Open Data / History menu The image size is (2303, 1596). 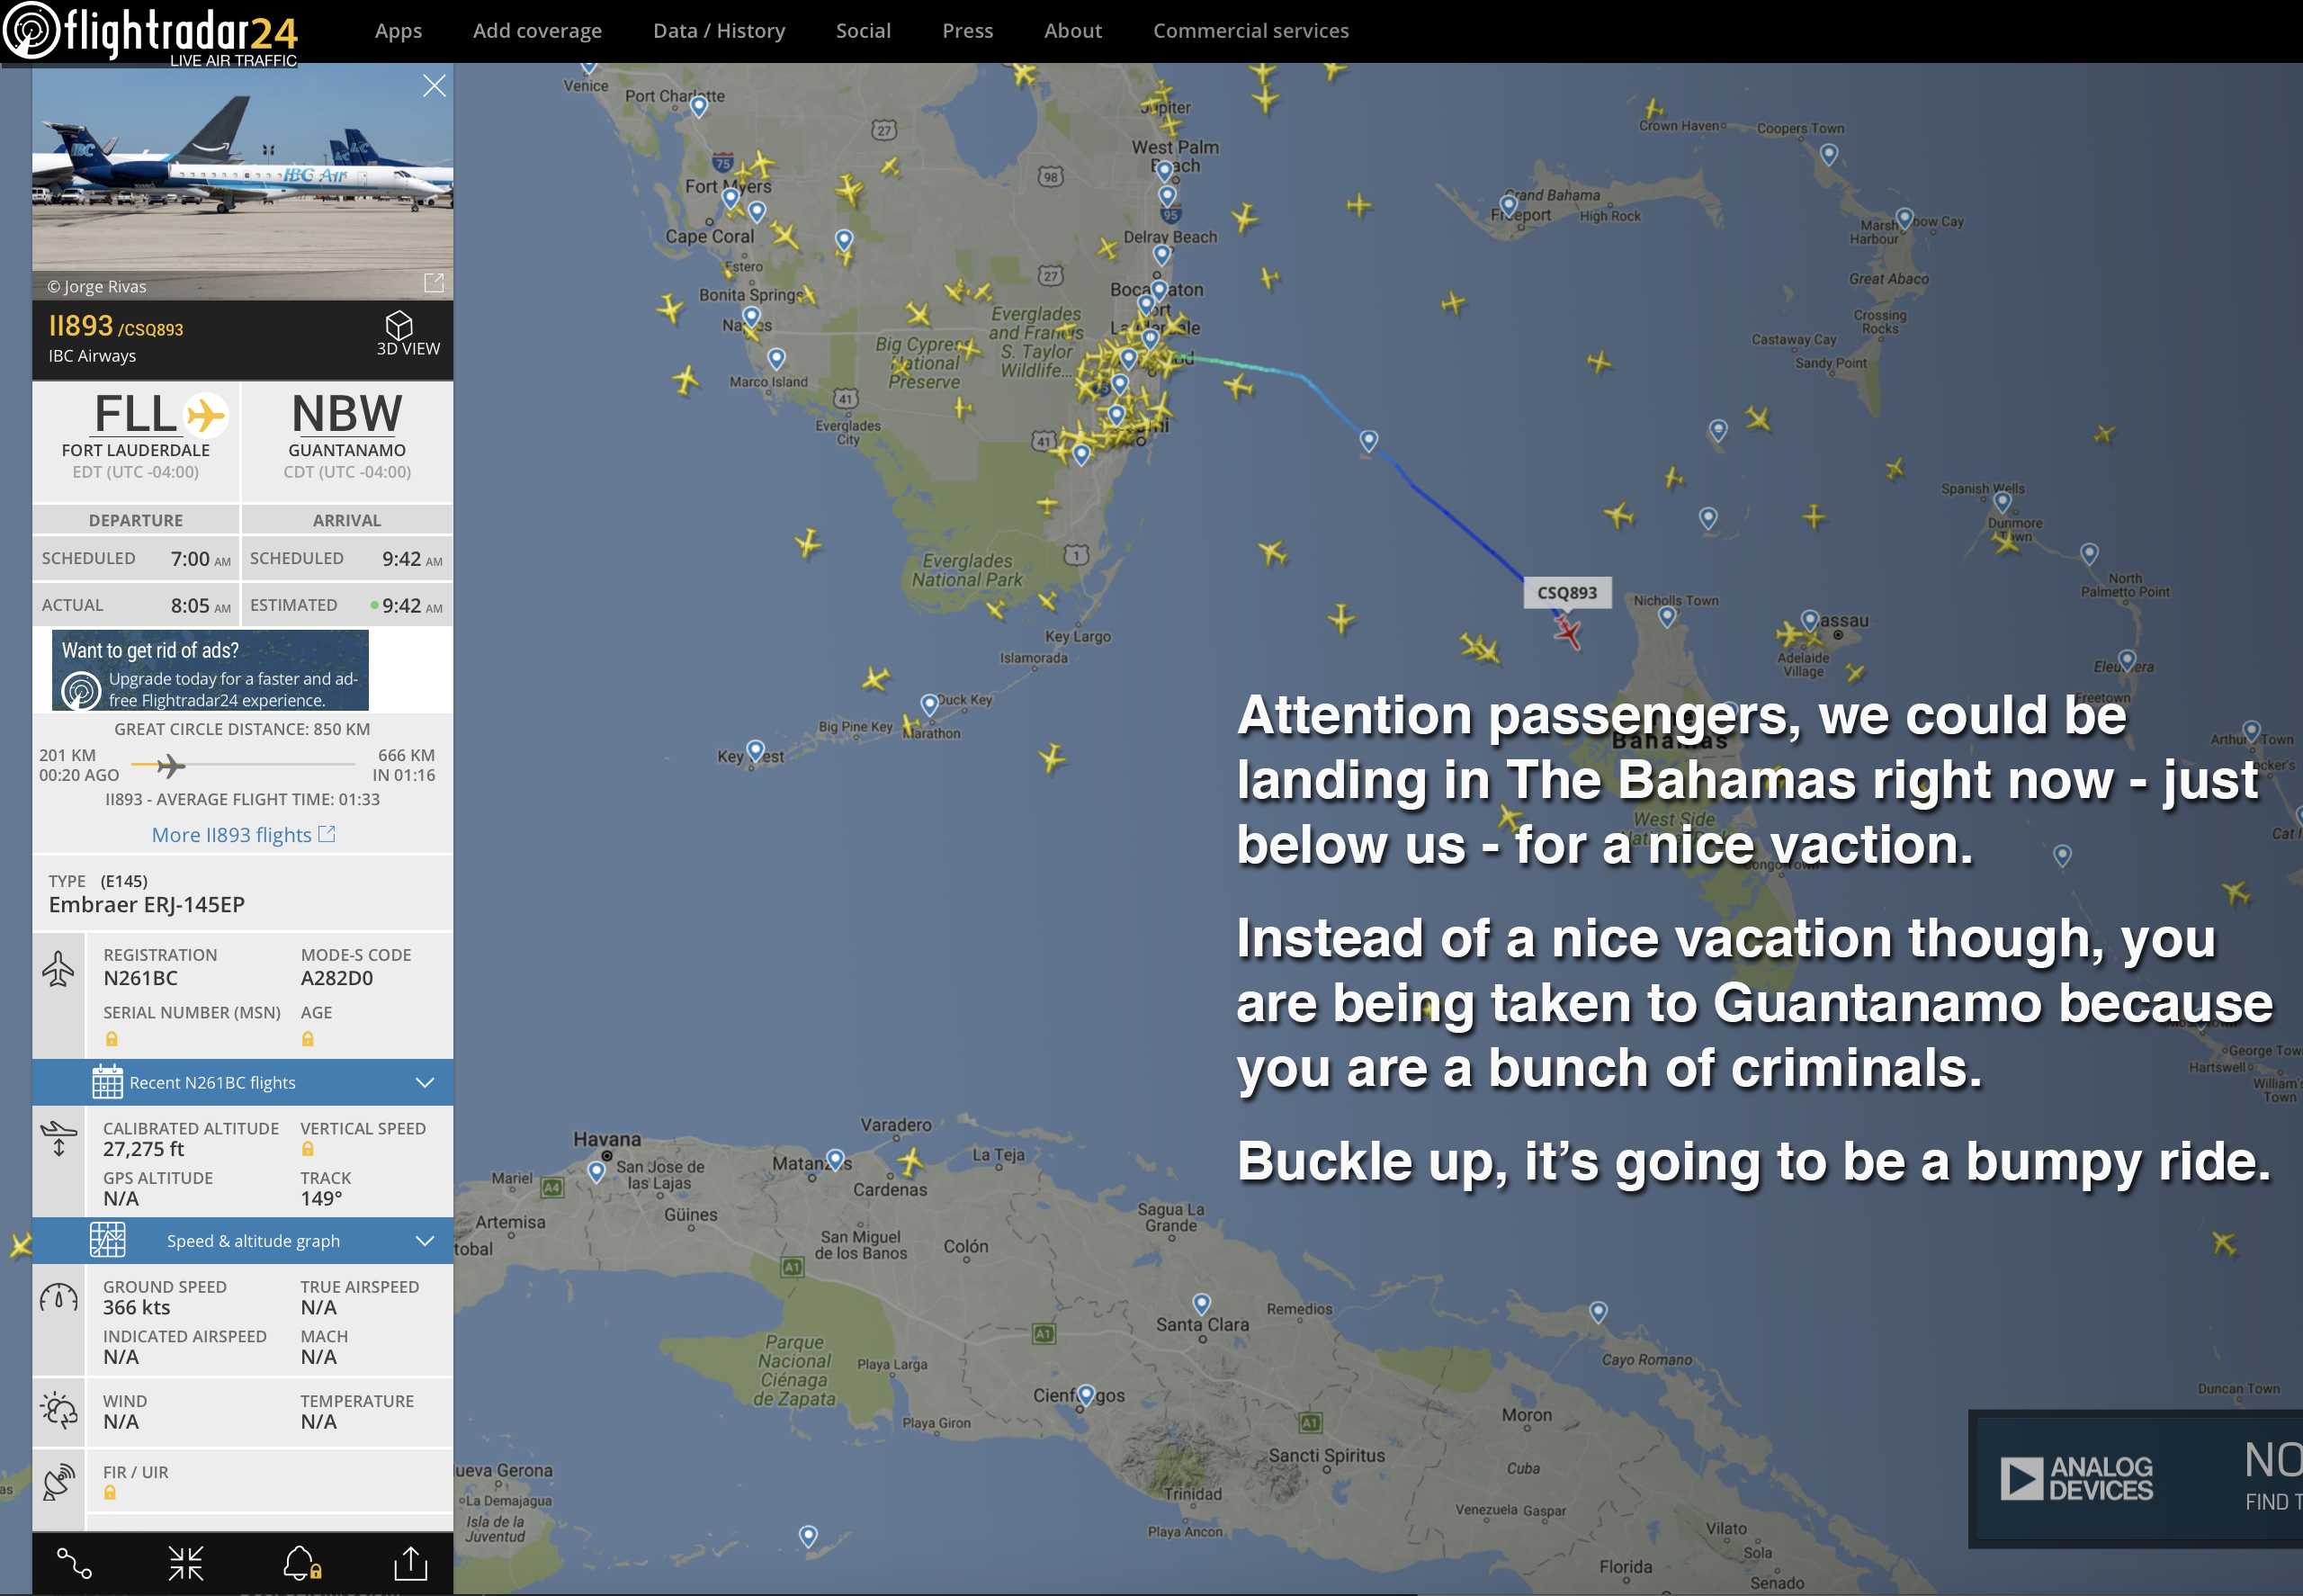click(719, 31)
